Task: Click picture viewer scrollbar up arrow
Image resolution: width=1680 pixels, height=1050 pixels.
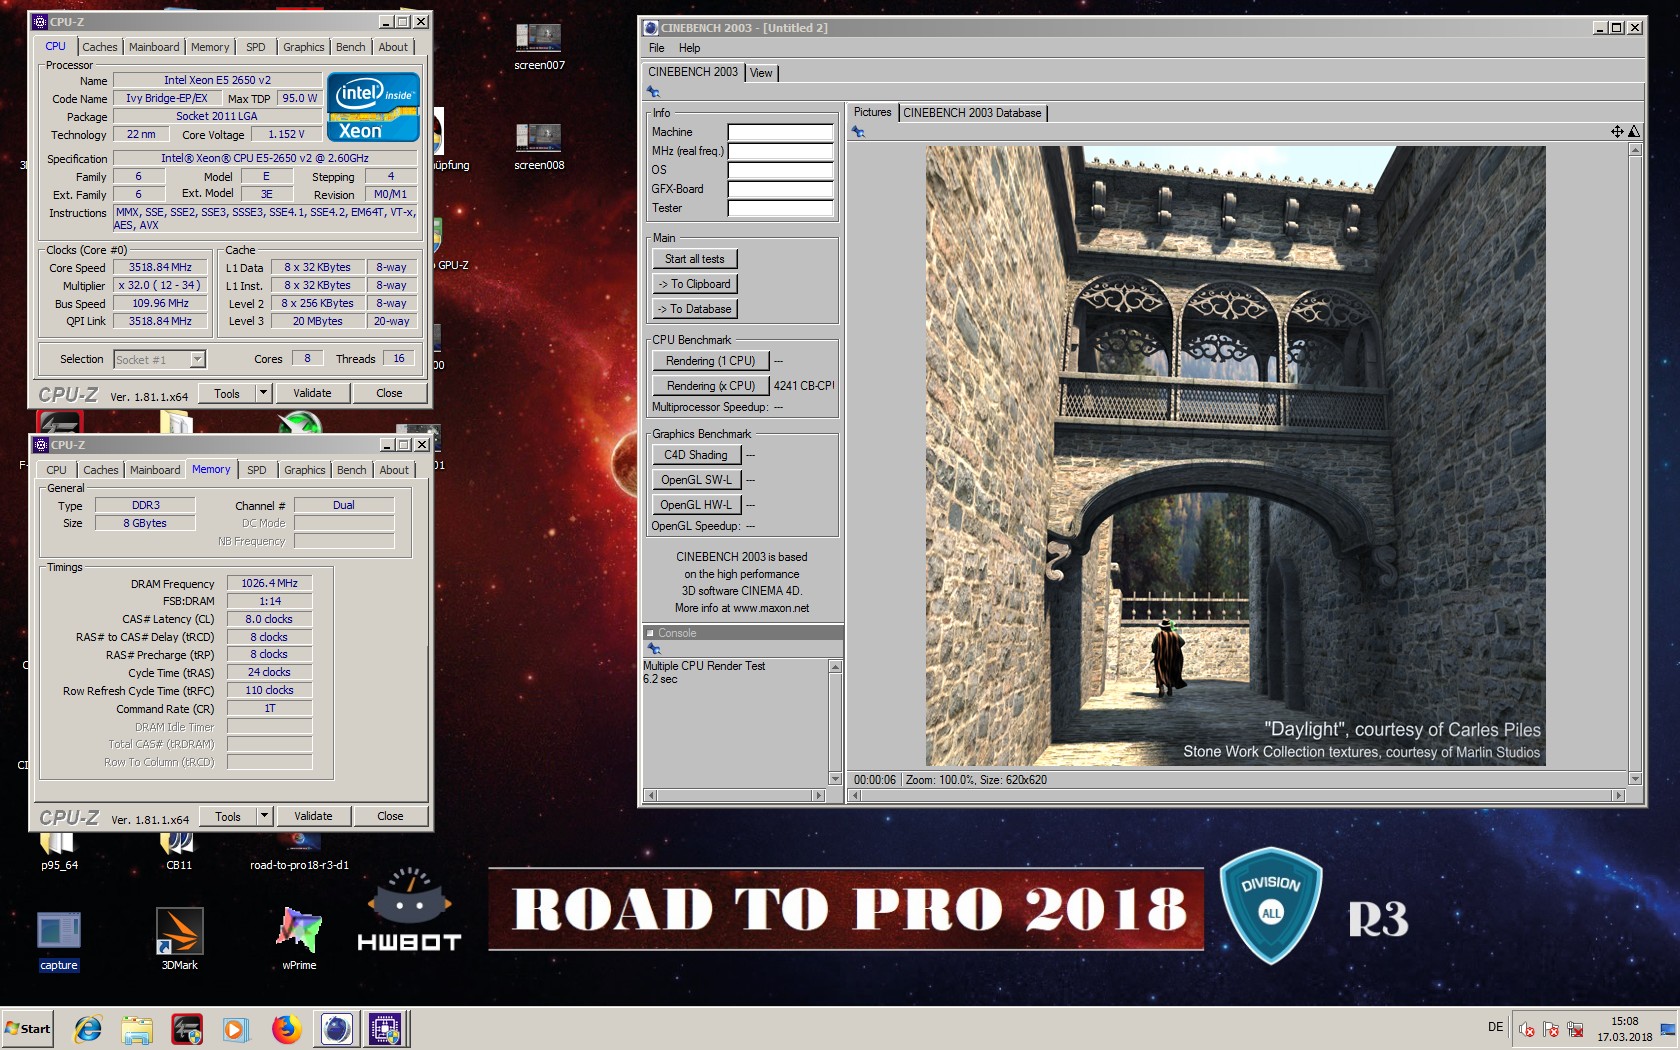Action: [1635, 150]
